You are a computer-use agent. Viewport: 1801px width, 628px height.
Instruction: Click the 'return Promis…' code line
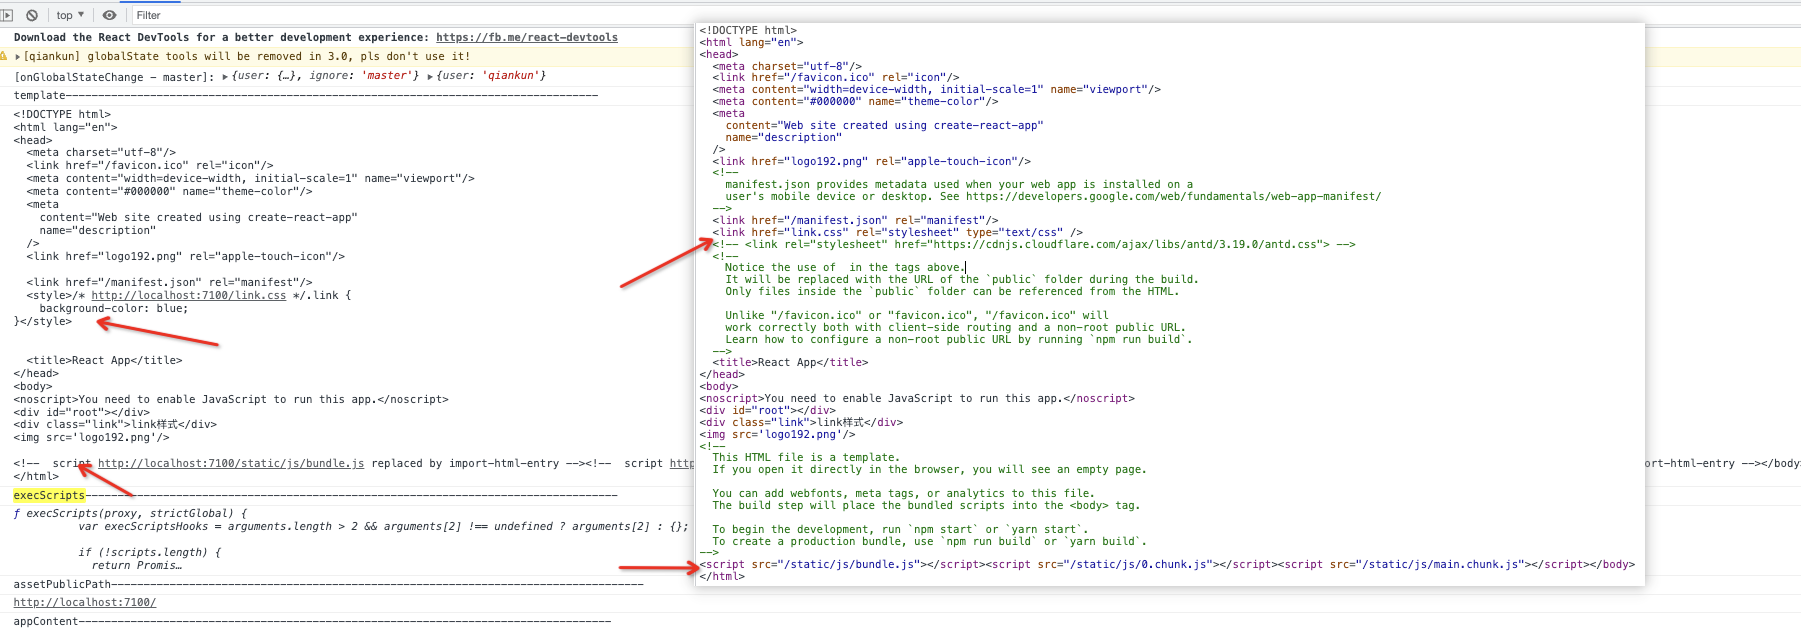pos(137,566)
